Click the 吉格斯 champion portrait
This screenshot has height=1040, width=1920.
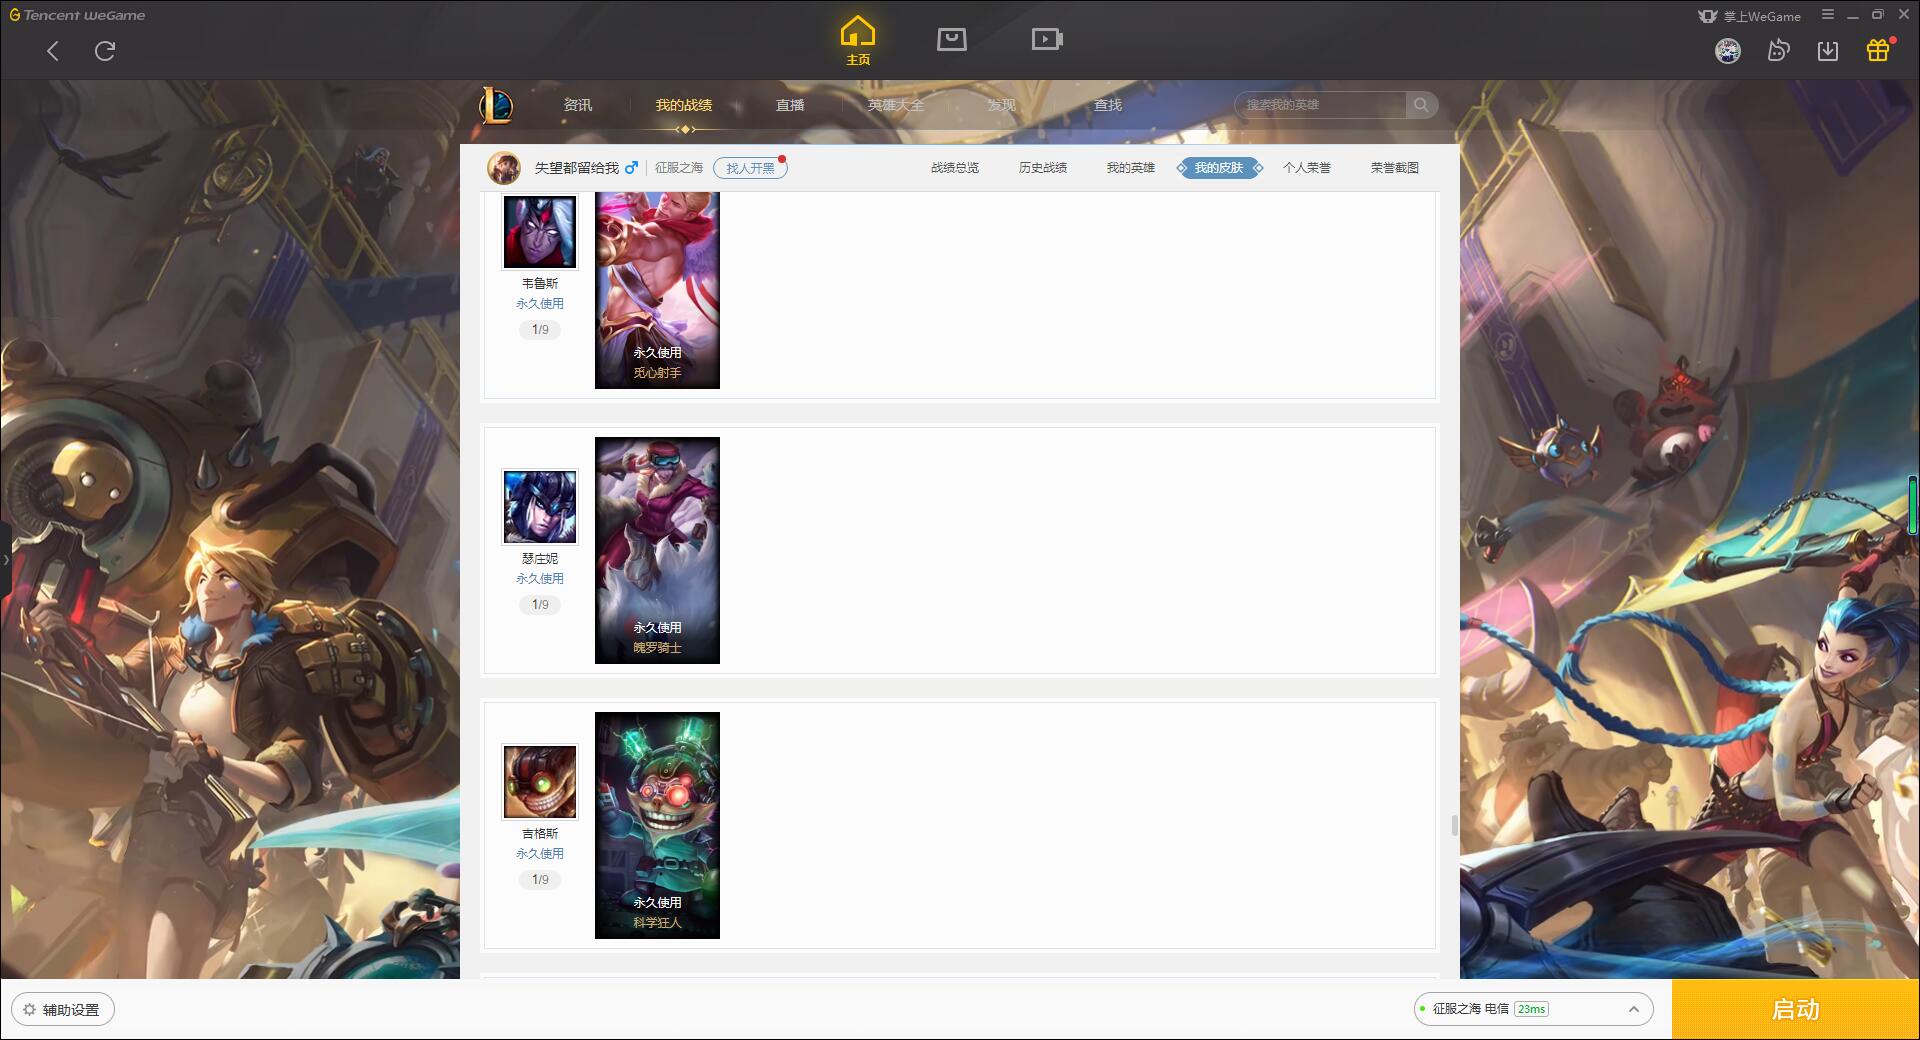(540, 782)
